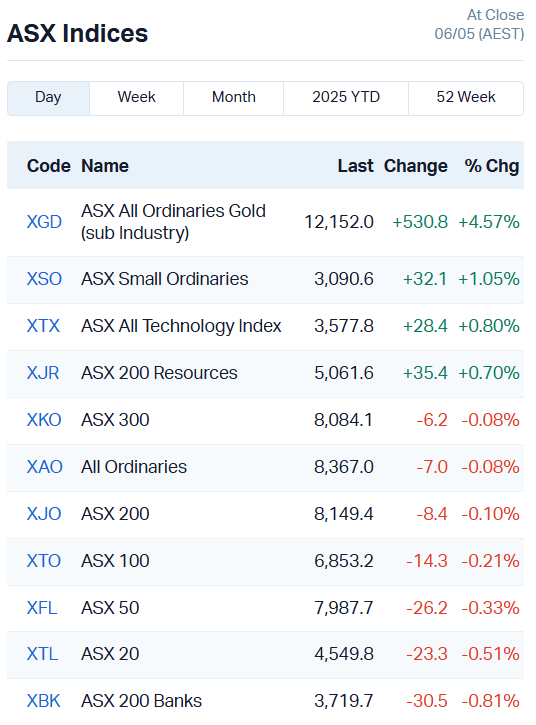Click the ASX 20 name

(110, 654)
